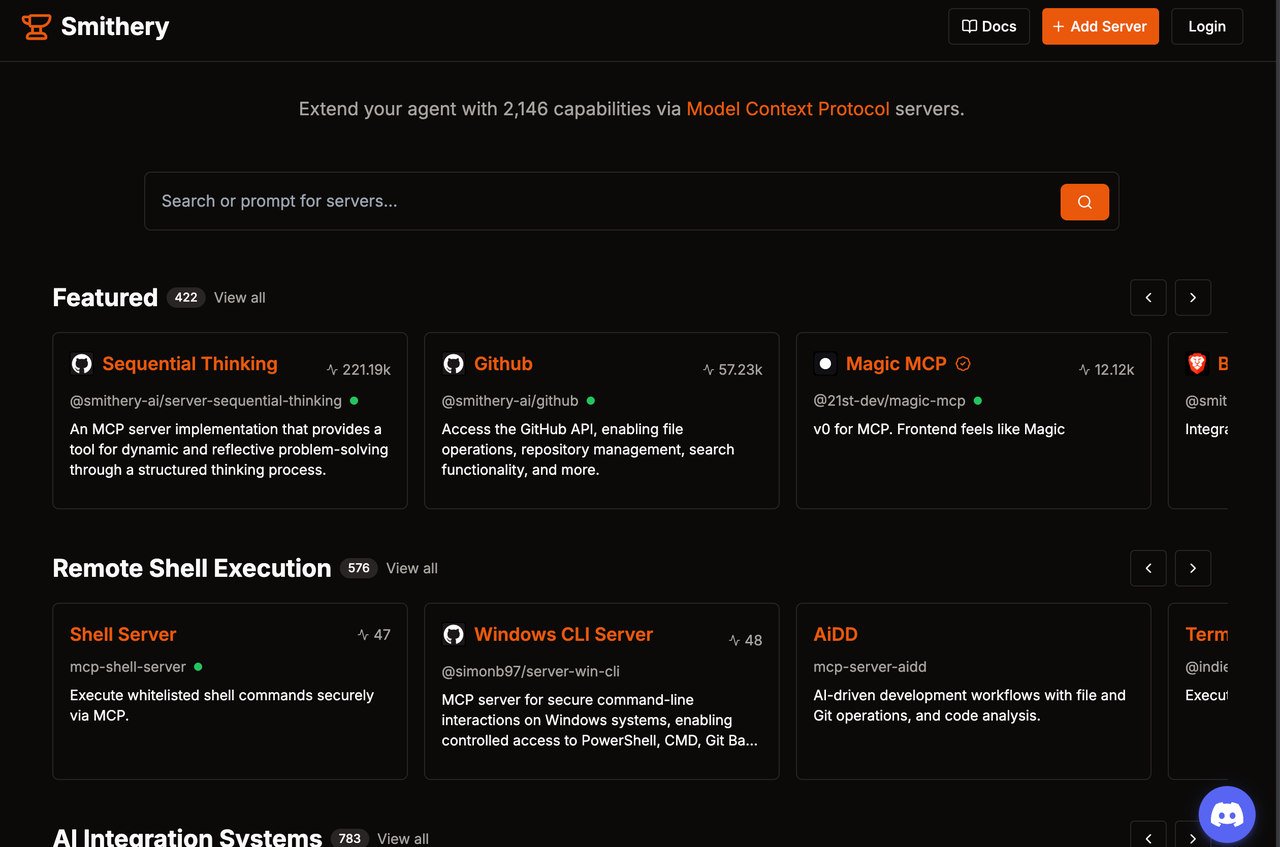The image size is (1280, 847).
Task: Next Remote Shell Execution servers chevron
Action: tap(1193, 568)
